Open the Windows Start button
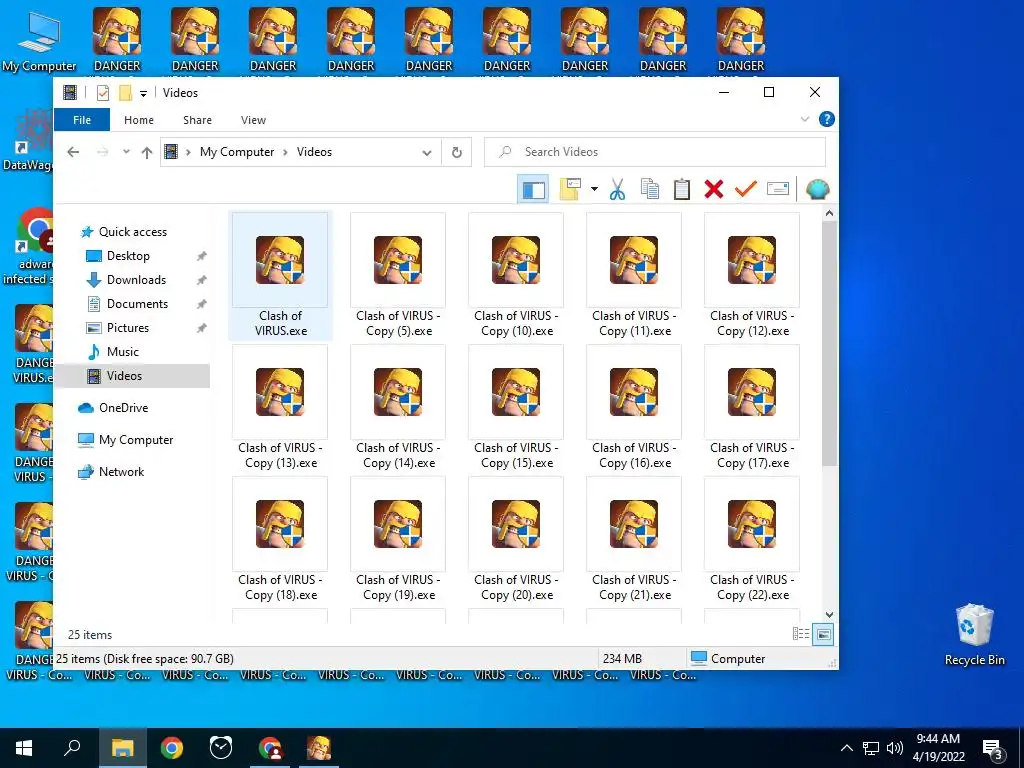Viewport: 1024px width, 768px height. pyautogui.click(x=24, y=748)
